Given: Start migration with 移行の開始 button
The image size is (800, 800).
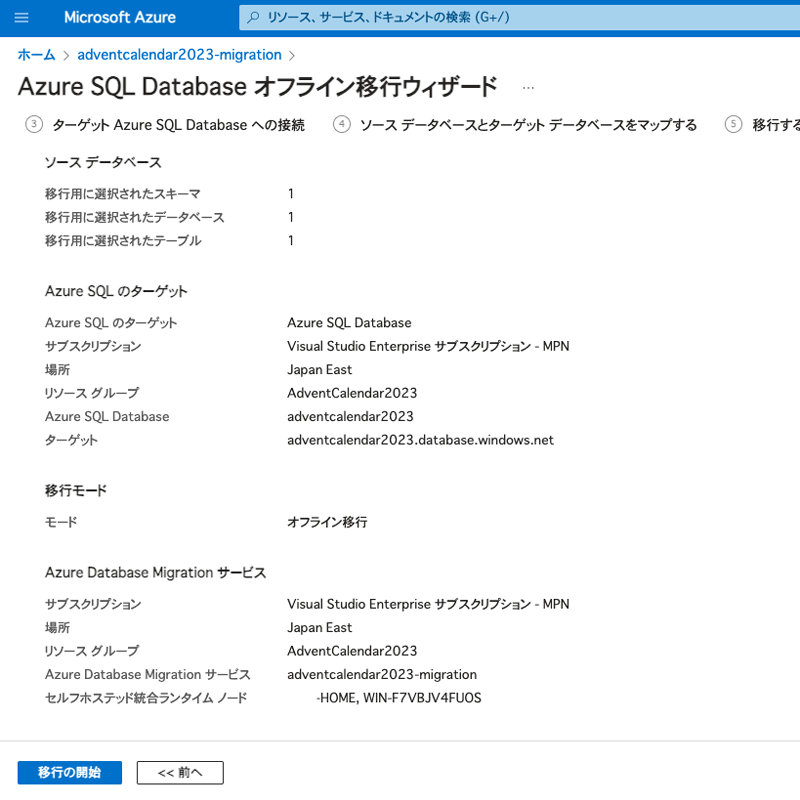Looking at the screenshot, I should [x=70, y=772].
